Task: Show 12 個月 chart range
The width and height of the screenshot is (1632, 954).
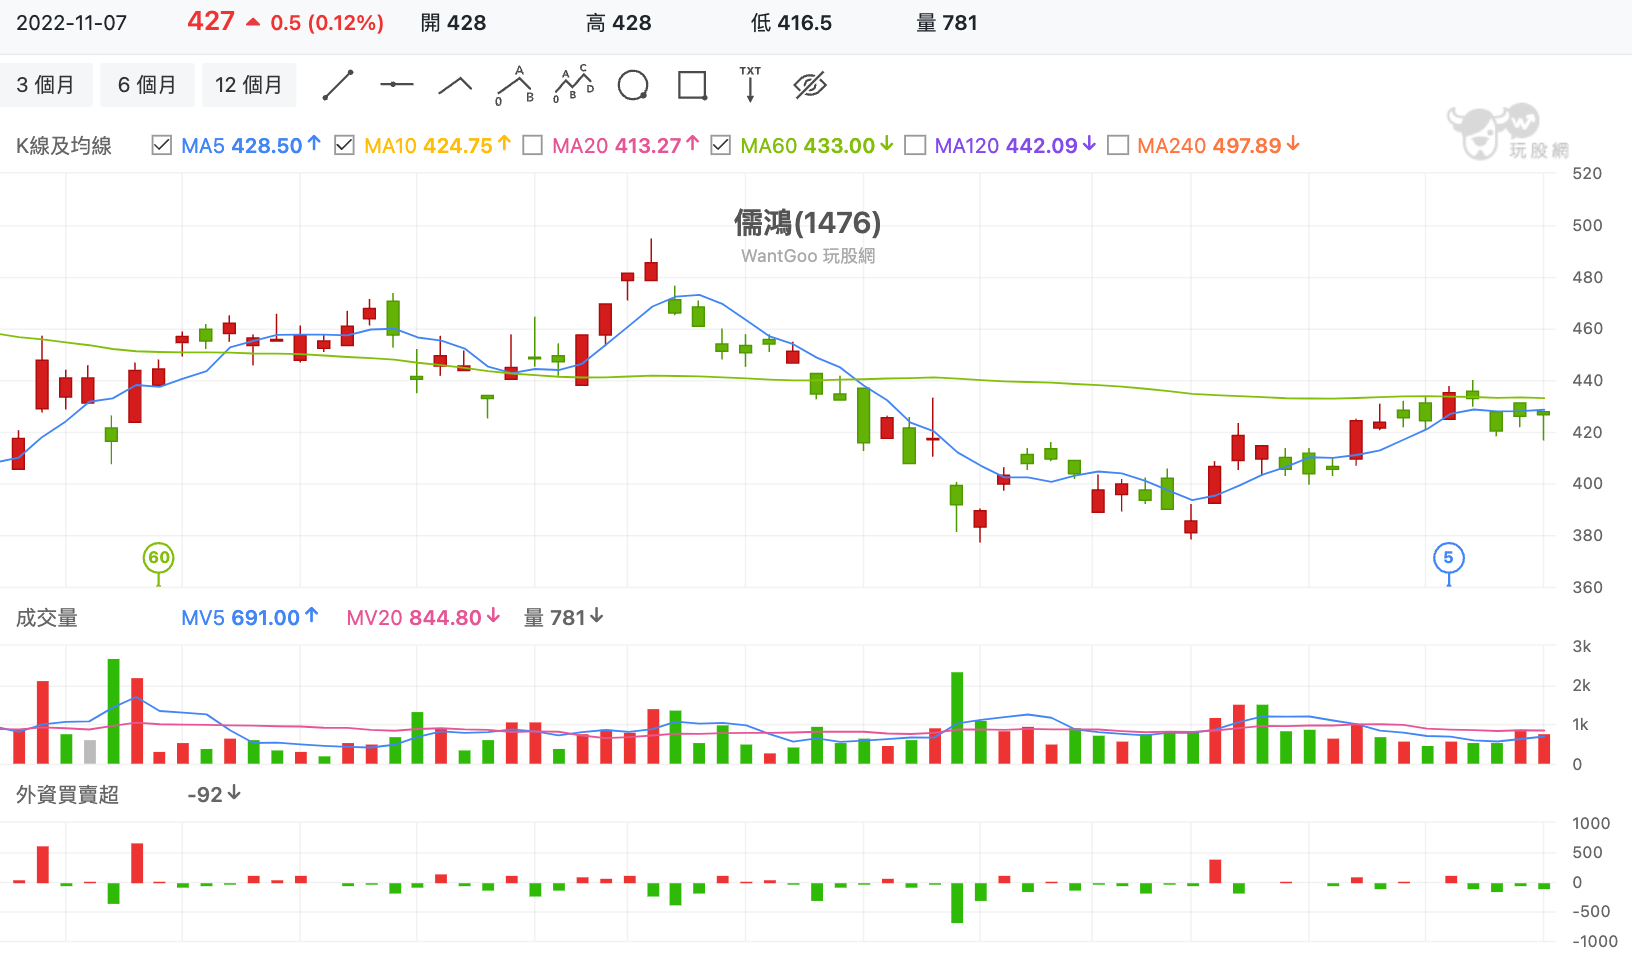Action: 249,85
